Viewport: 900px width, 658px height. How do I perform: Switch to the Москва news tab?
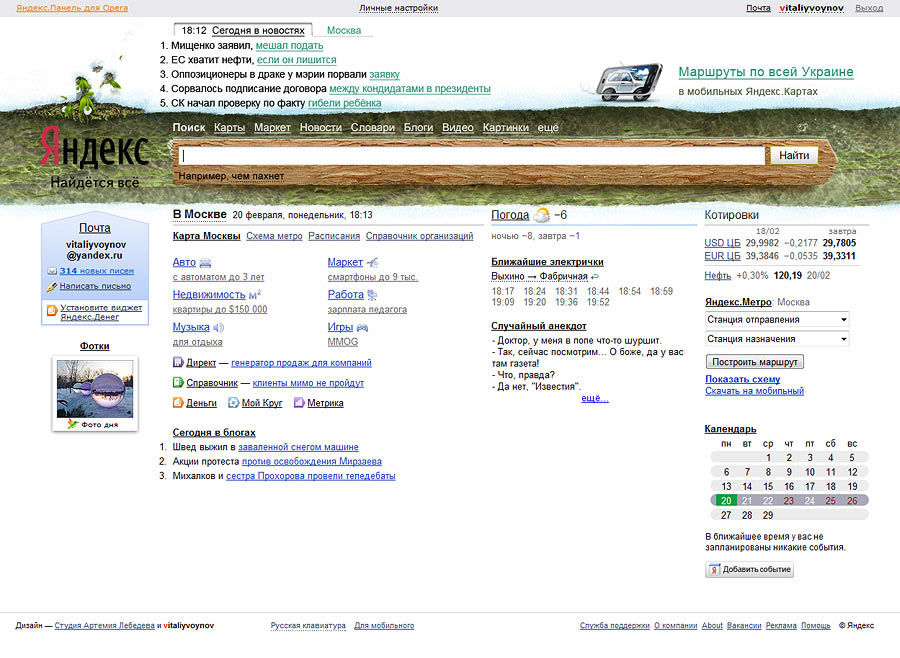(x=344, y=30)
